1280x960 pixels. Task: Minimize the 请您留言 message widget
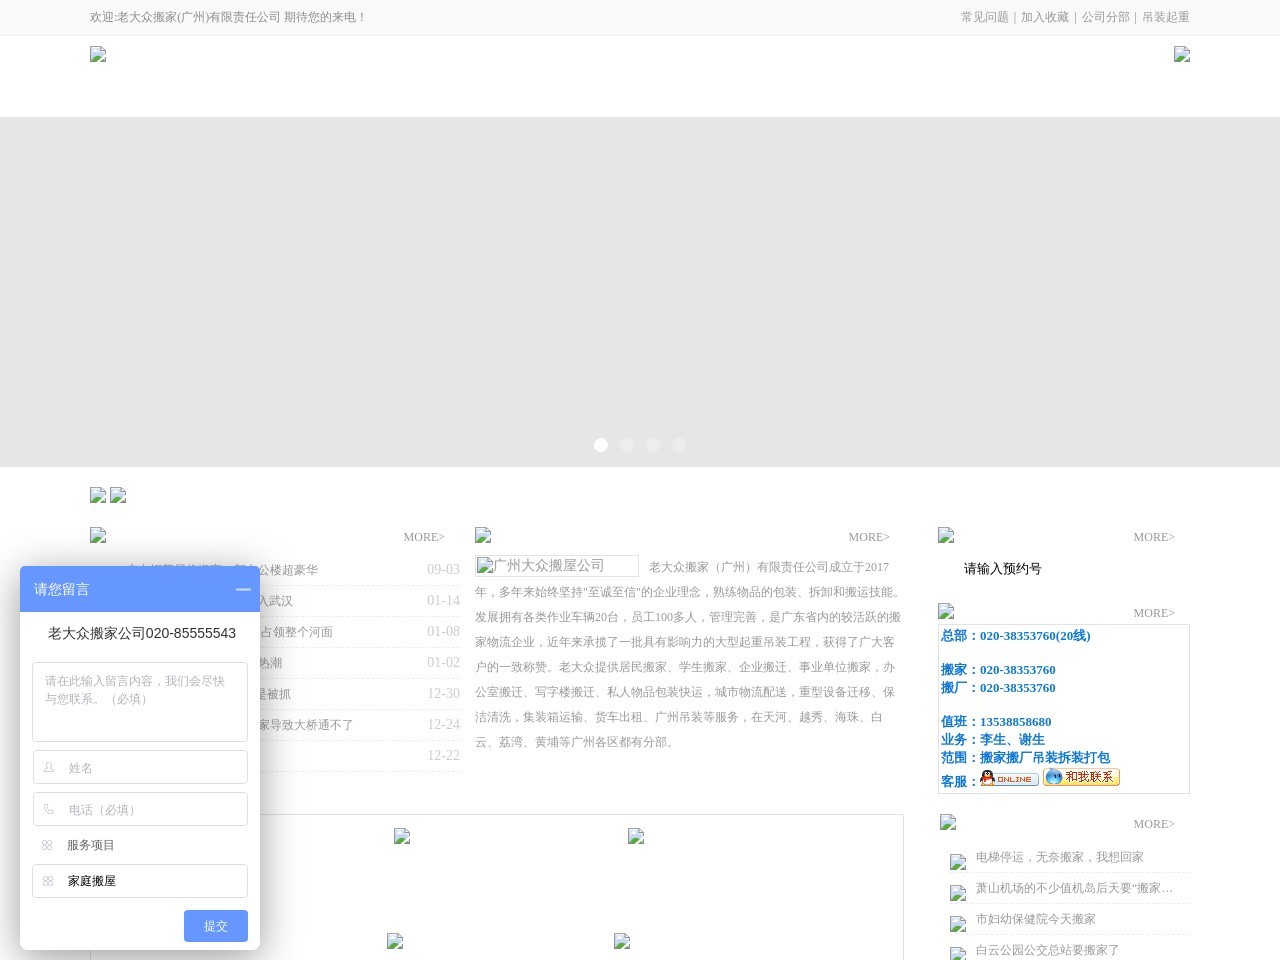(x=243, y=589)
